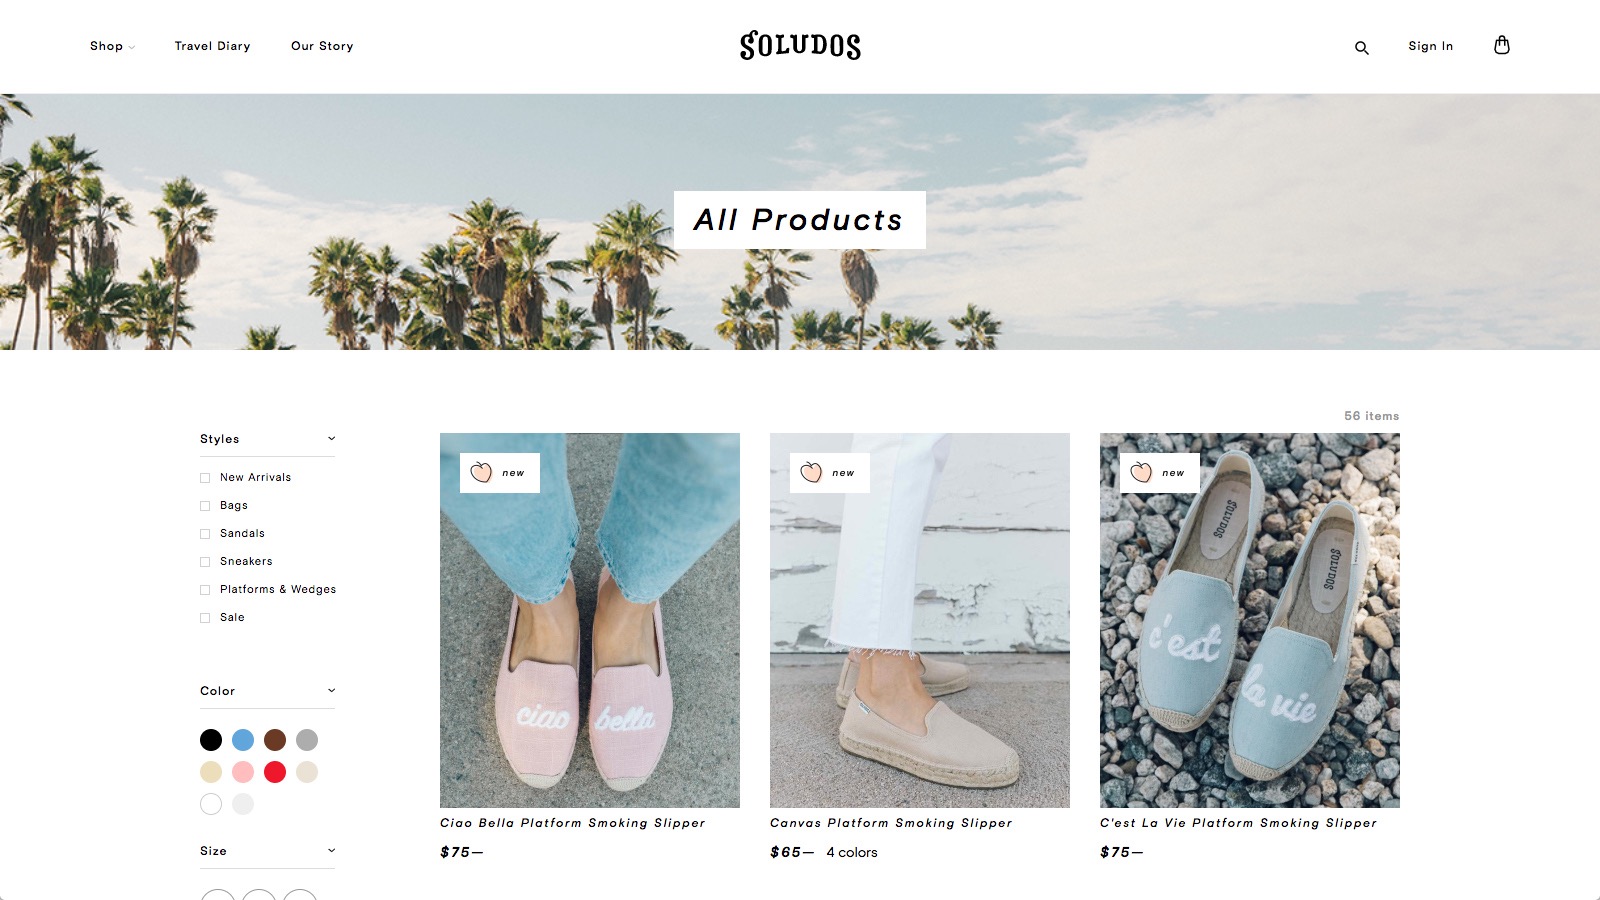This screenshot has width=1600, height=900.
Task: Tick the Sandals checkbox
Action: tap(205, 534)
